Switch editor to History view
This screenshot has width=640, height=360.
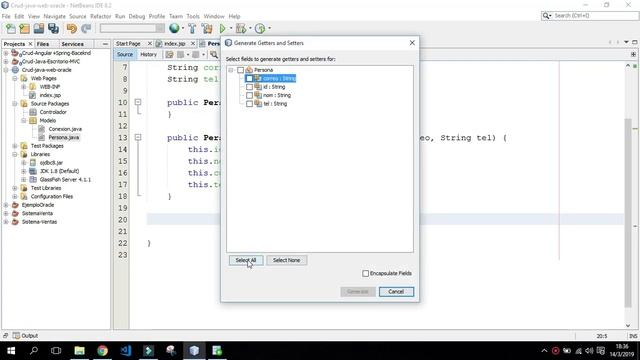[x=149, y=54]
